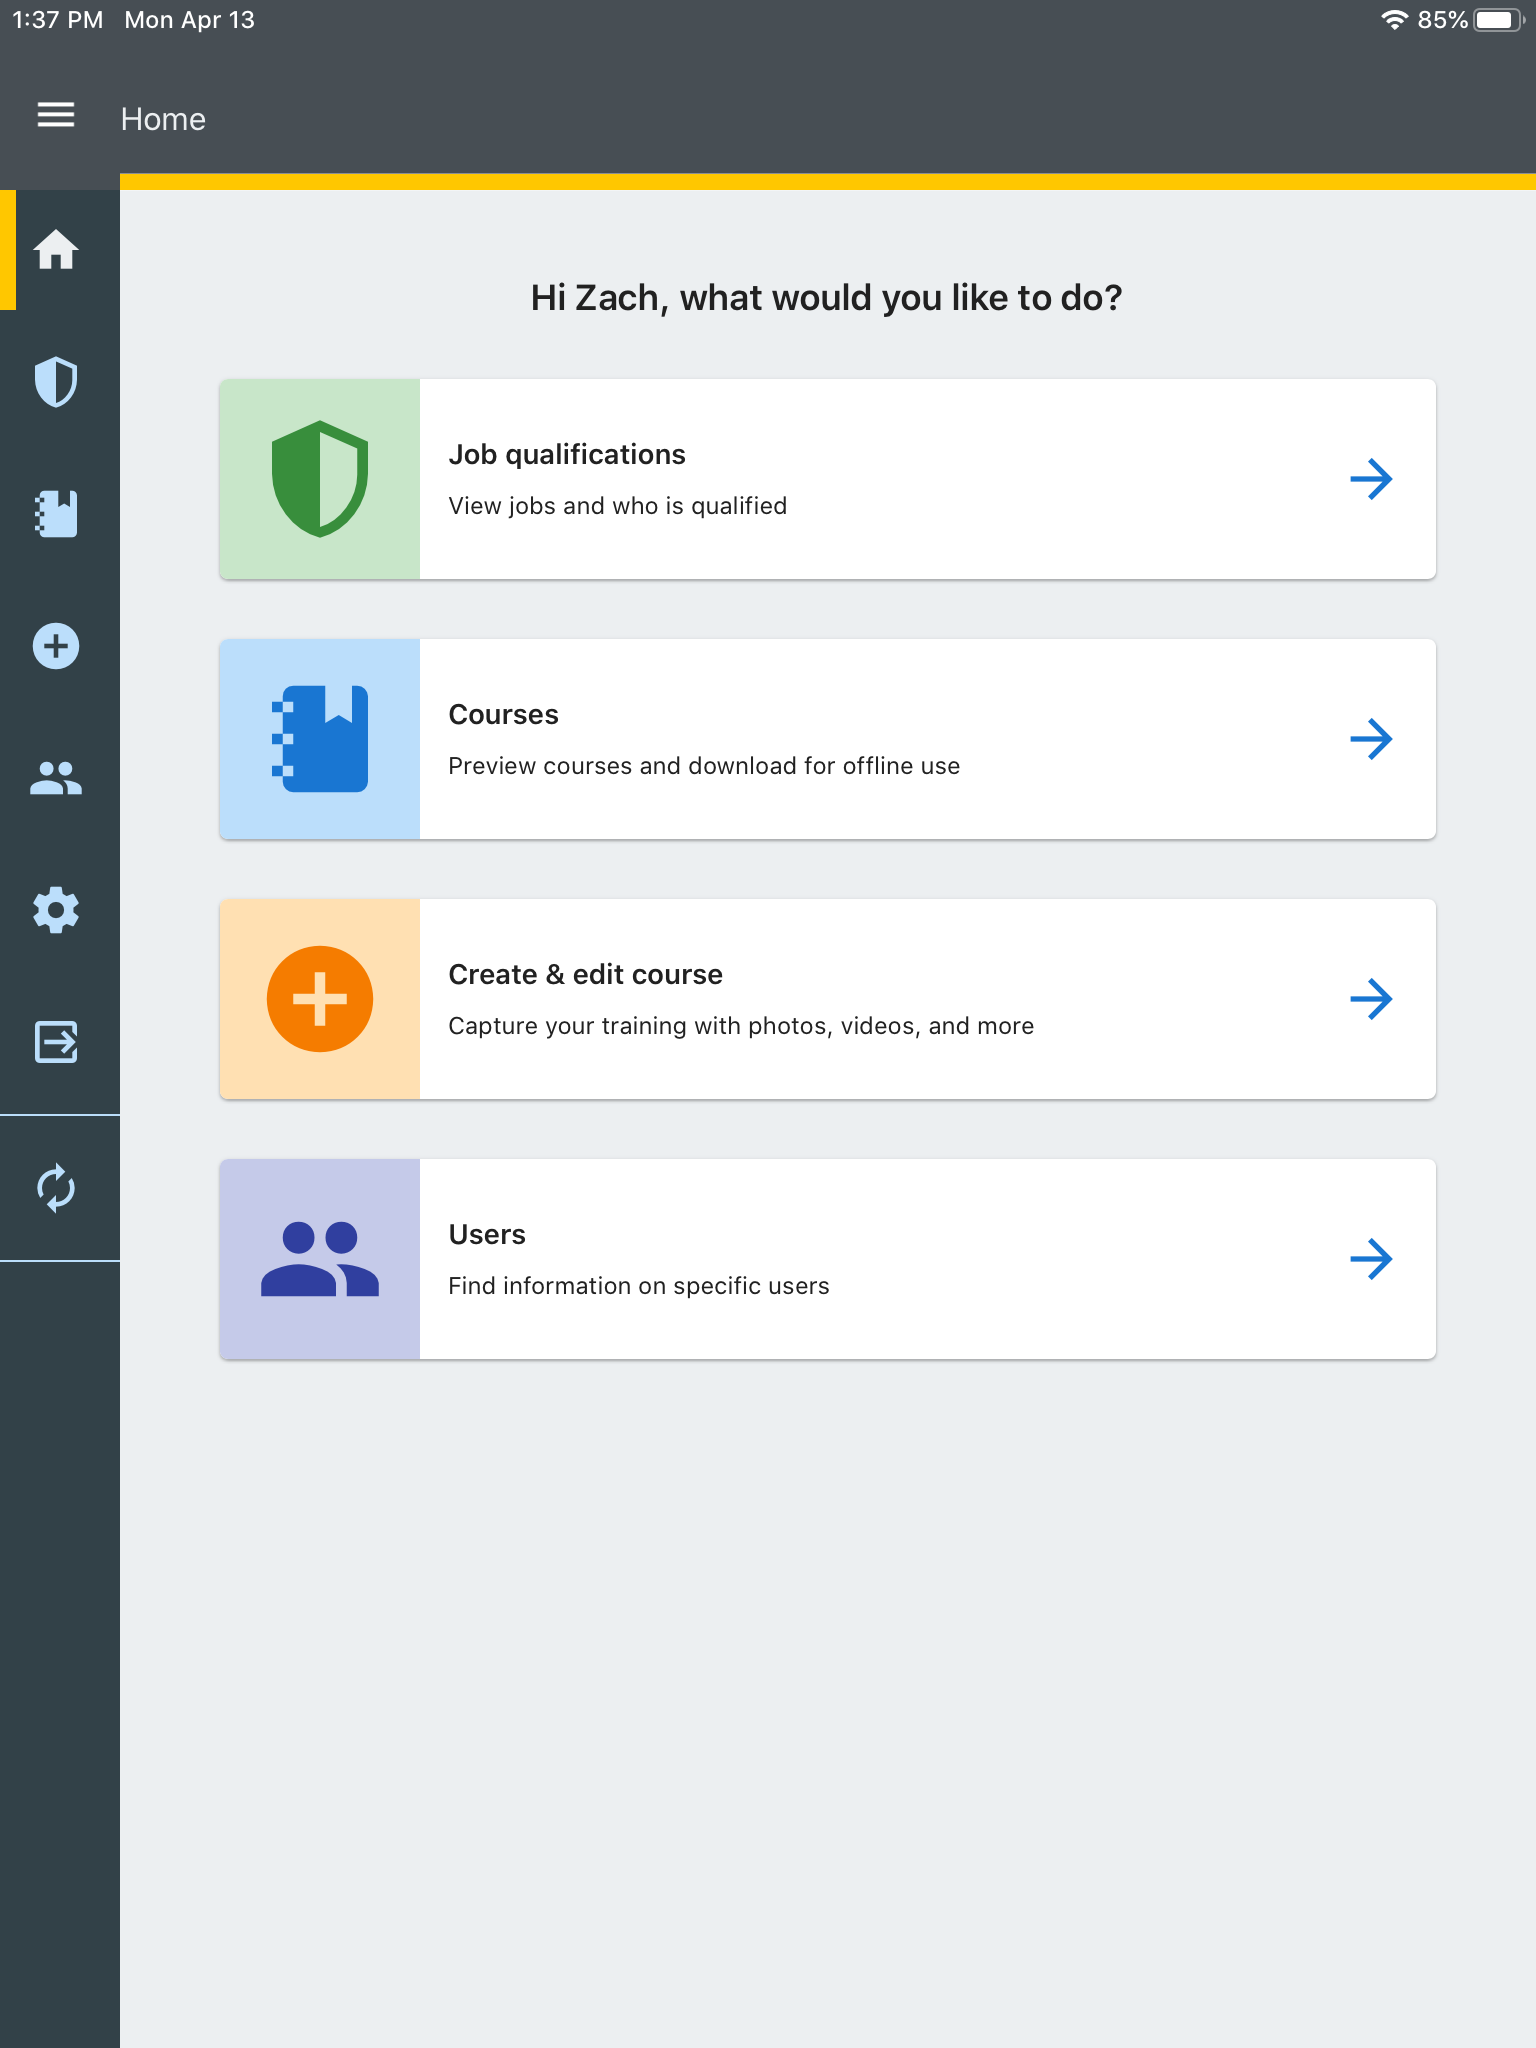Select 'Preview courses and download for offline use'
This screenshot has width=1536, height=2048.
(x=704, y=766)
